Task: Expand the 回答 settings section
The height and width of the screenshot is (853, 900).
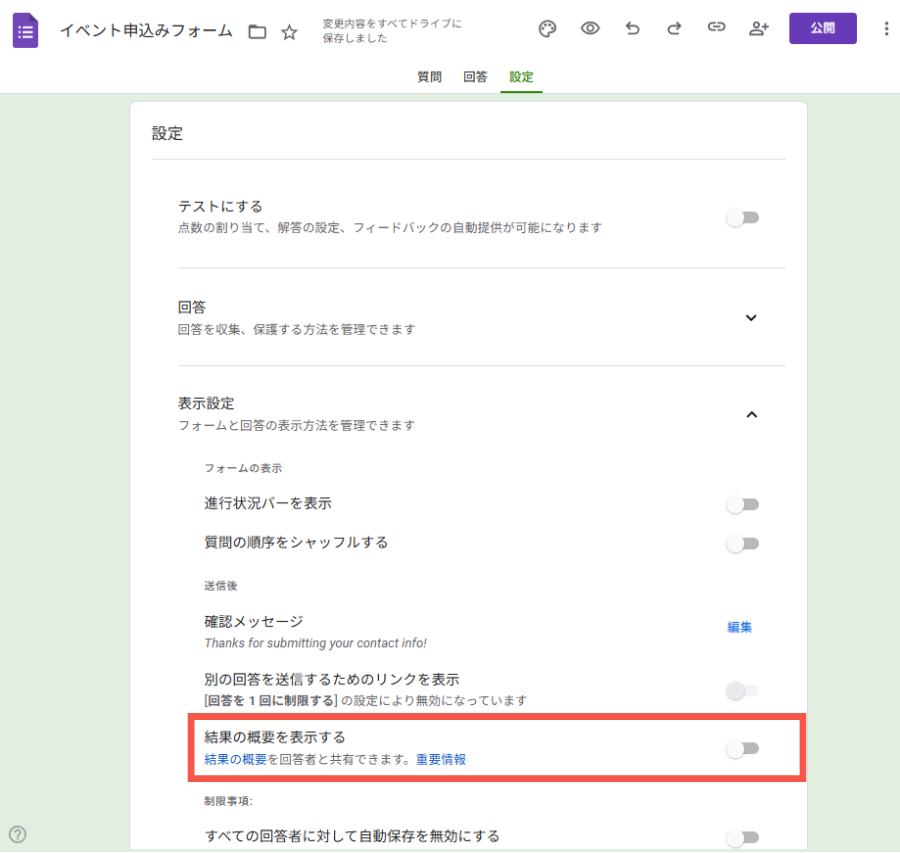Action: pyautogui.click(x=752, y=318)
